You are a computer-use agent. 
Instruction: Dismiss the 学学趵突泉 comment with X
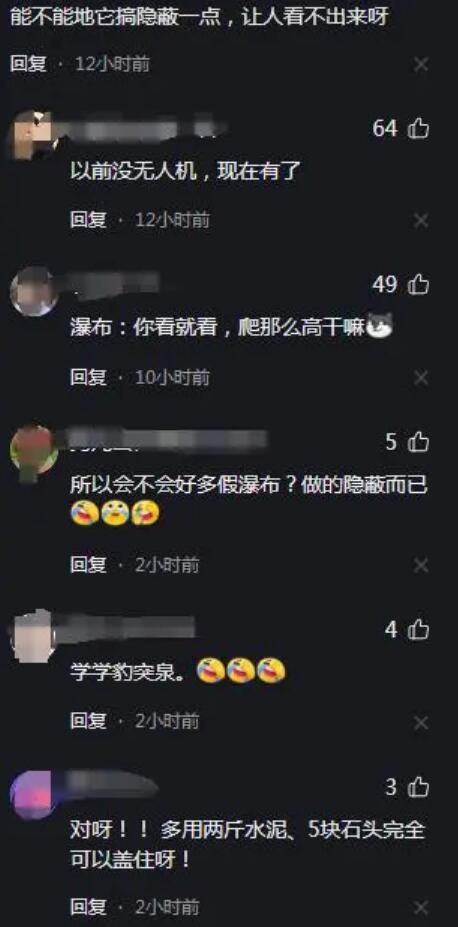[421, 722]
